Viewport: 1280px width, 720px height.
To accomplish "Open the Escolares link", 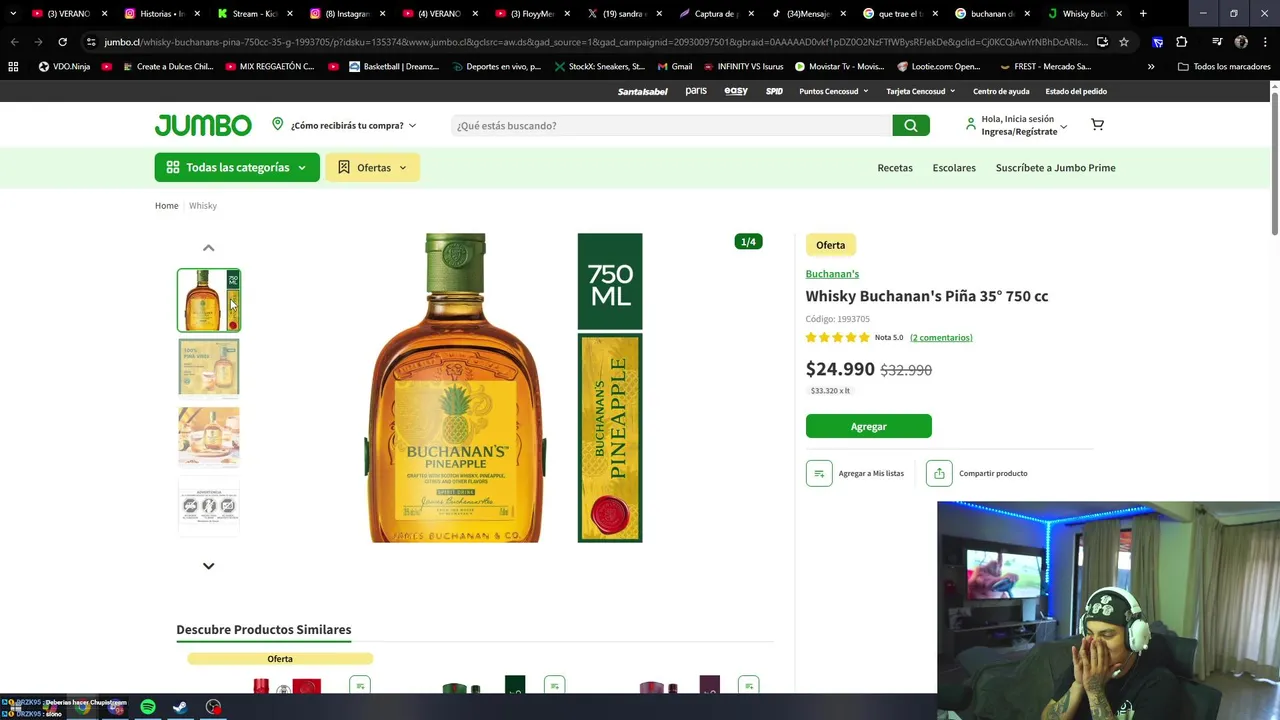I will point(954,168).
